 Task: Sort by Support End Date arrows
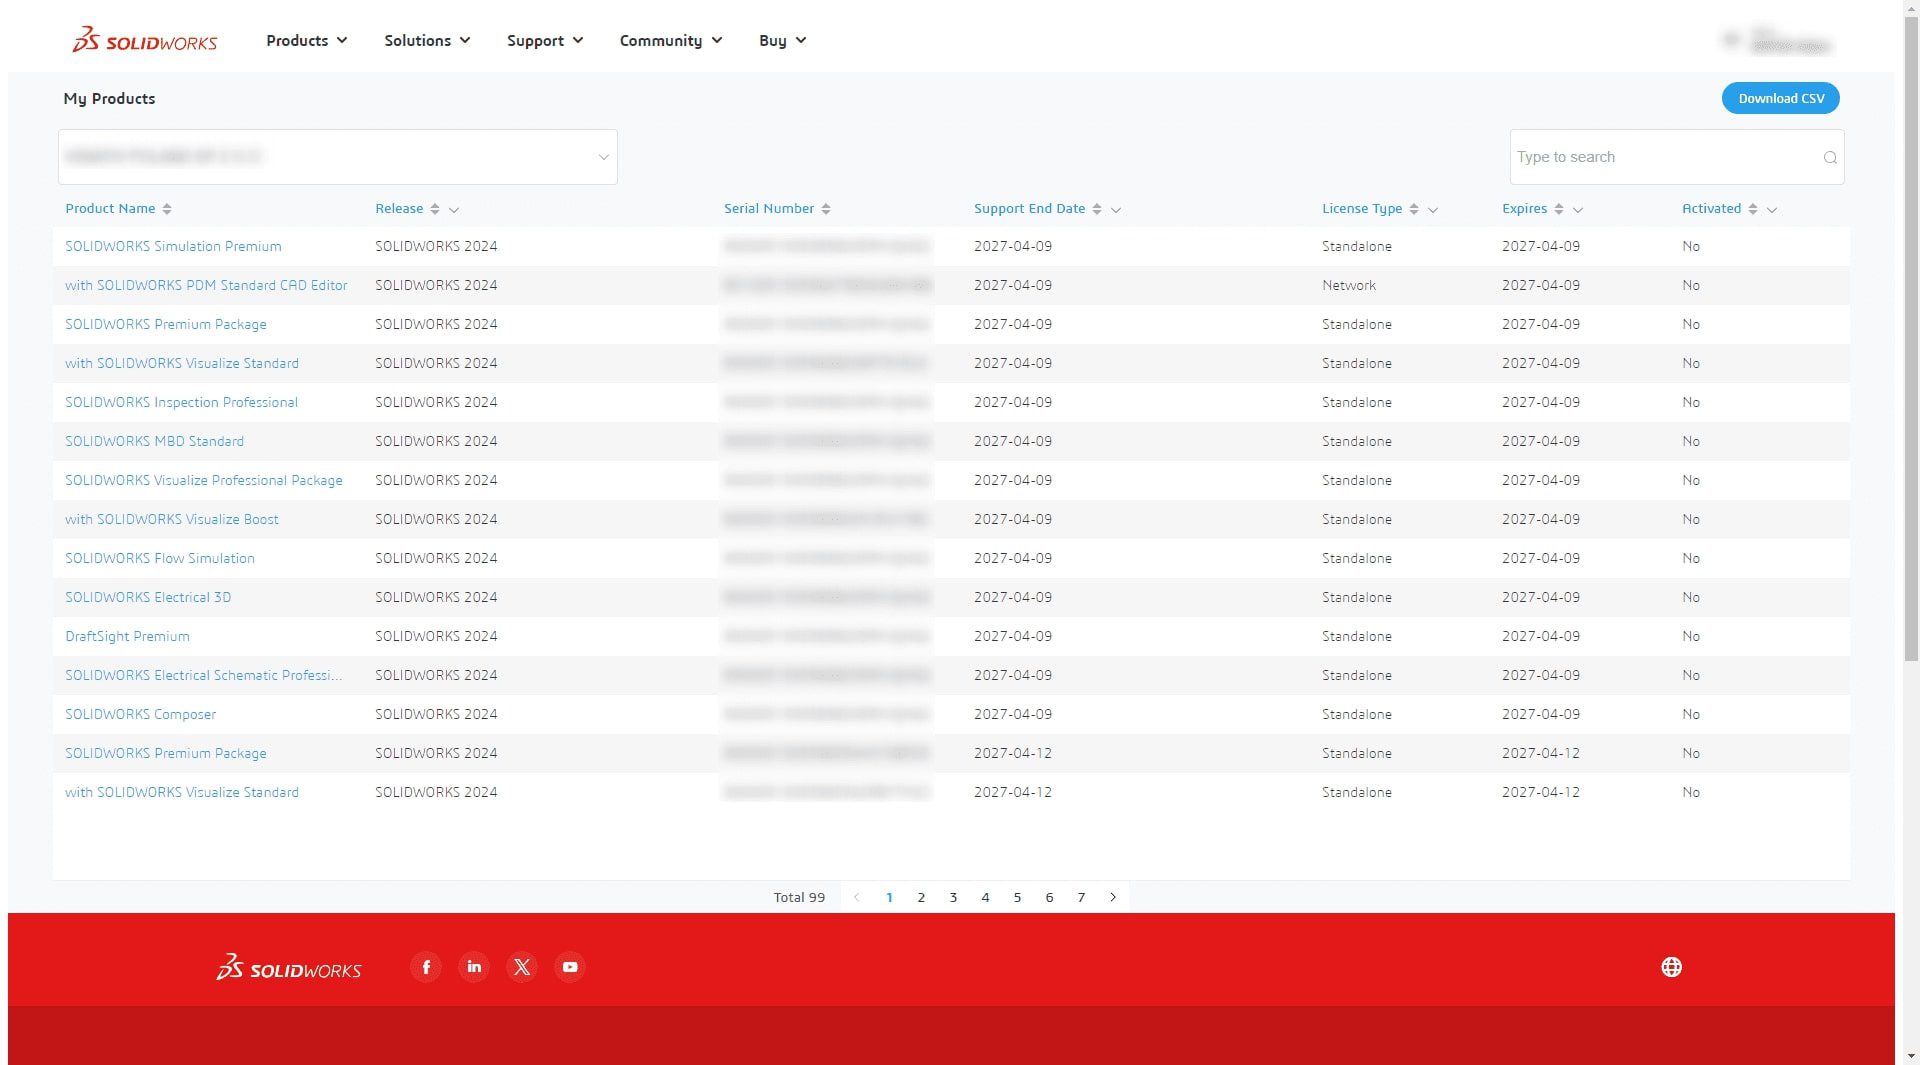pos(1097,209)
